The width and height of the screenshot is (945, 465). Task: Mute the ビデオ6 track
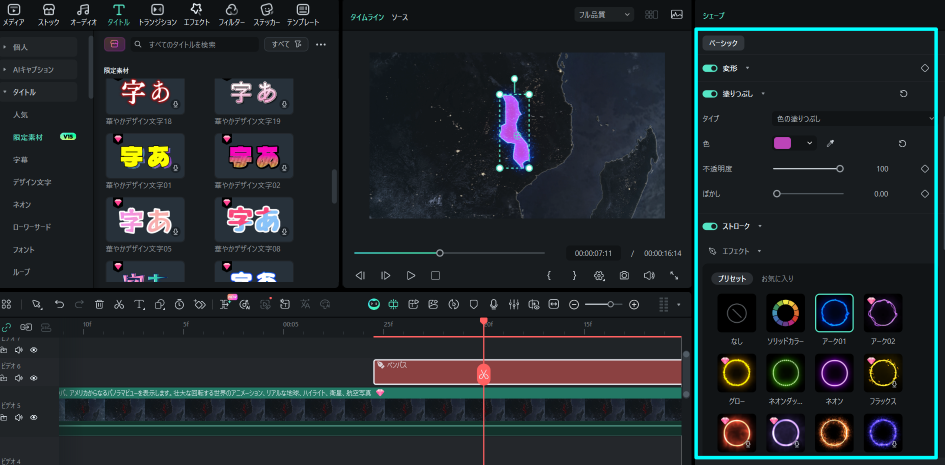click(x=19, y=378)
